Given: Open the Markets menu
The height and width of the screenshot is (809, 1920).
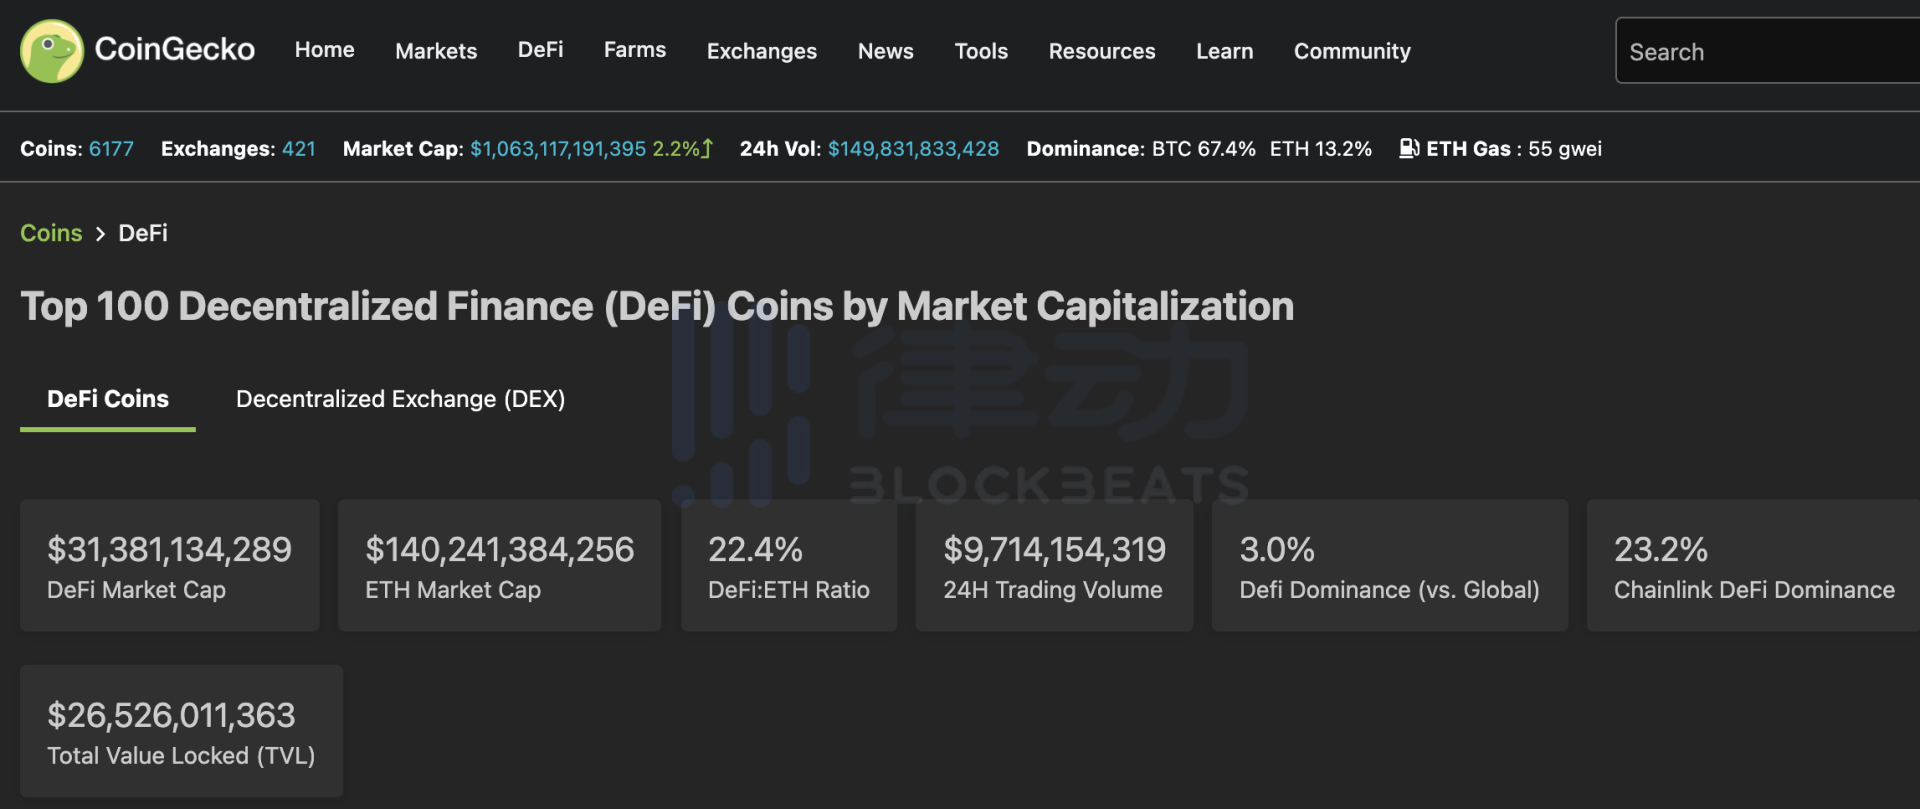Looking at the screenshot, I should (436, 51).
